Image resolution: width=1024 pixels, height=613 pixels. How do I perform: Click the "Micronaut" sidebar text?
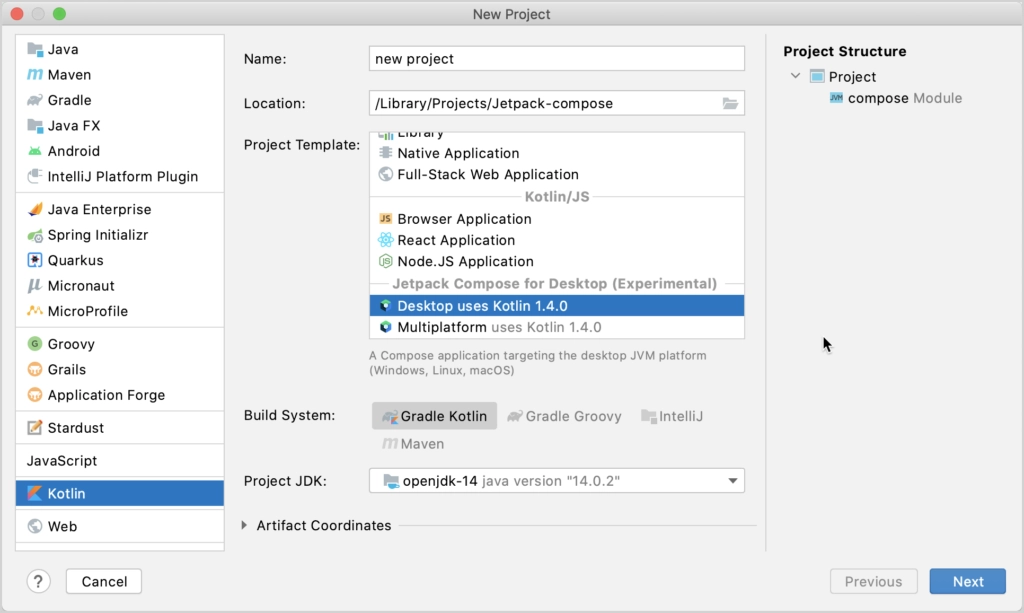point(81,285)
